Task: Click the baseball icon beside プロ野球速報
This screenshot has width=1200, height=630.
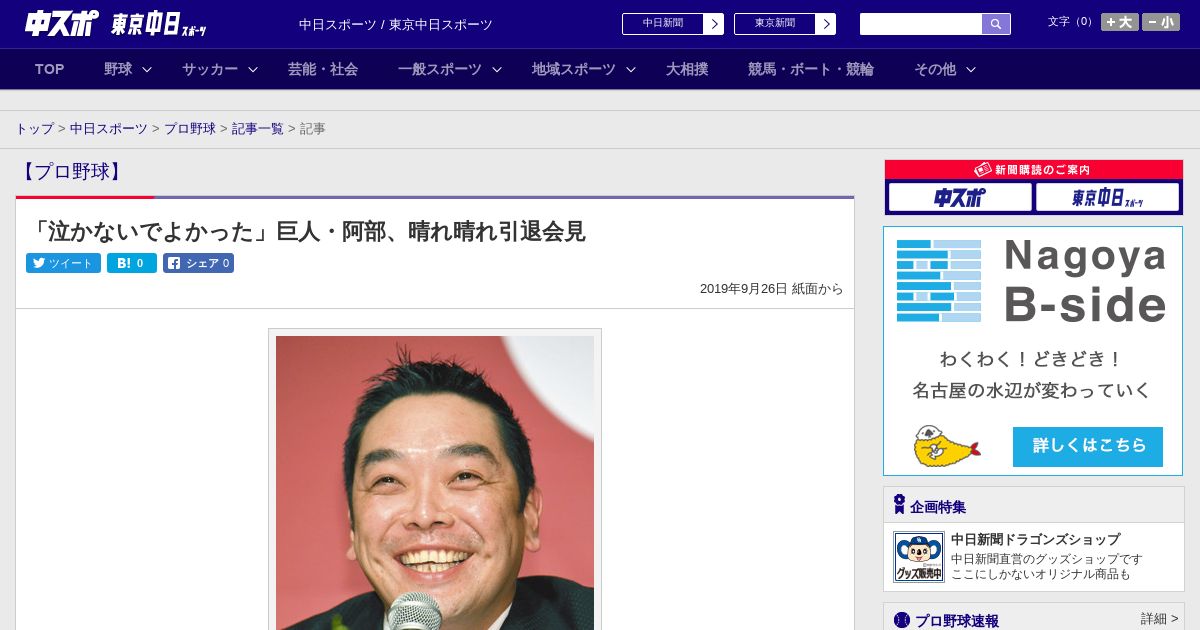Action: (902, 621)
